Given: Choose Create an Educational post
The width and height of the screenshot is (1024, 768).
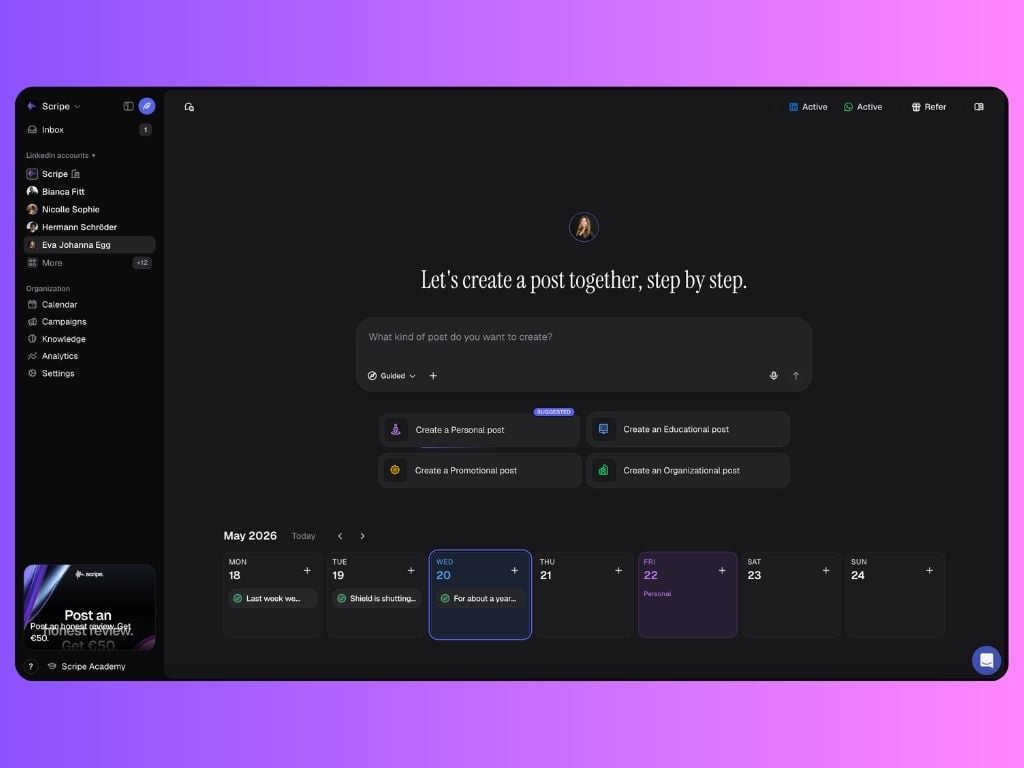Looking at the screenshot, I should pyautogui.click(x=688, y=429).
